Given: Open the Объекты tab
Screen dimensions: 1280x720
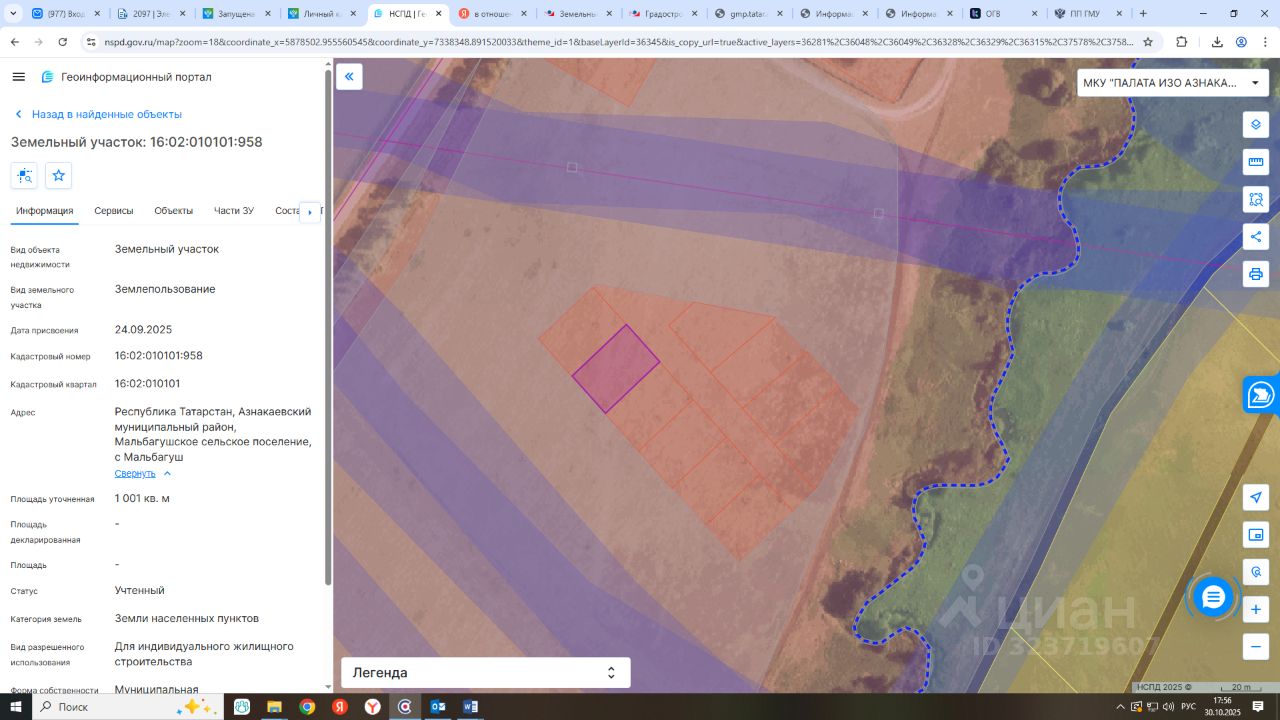Looking at the screenshot, I should pyautogui.click(x=174, y=211).
